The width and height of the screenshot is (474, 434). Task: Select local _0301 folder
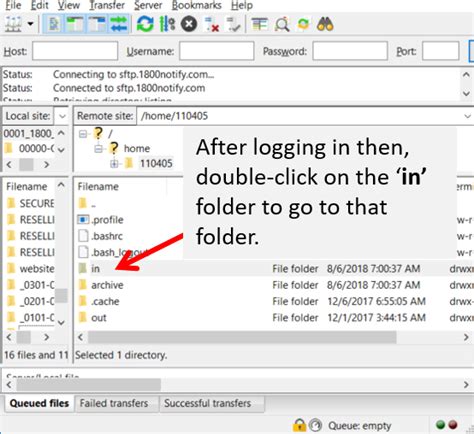click(x=31, y=285)
